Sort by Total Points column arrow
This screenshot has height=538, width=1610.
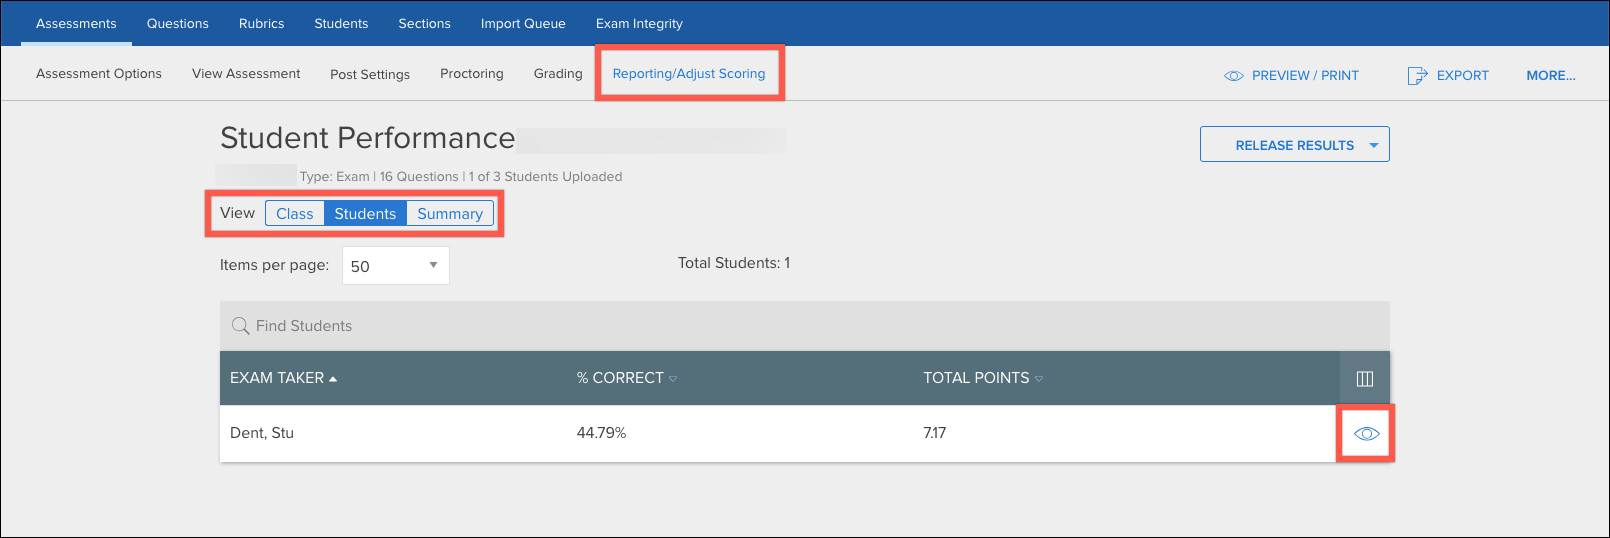point(1039,379)
